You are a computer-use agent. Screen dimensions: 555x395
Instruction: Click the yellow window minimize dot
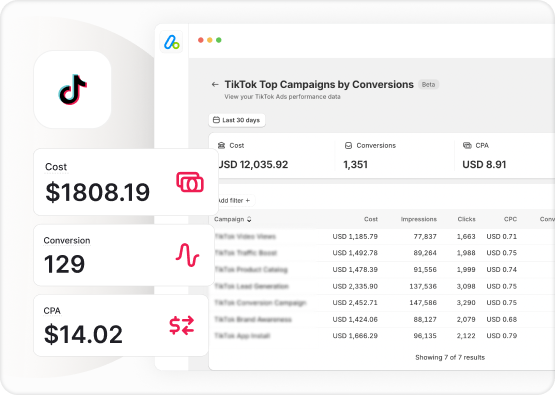coord(210,40)
